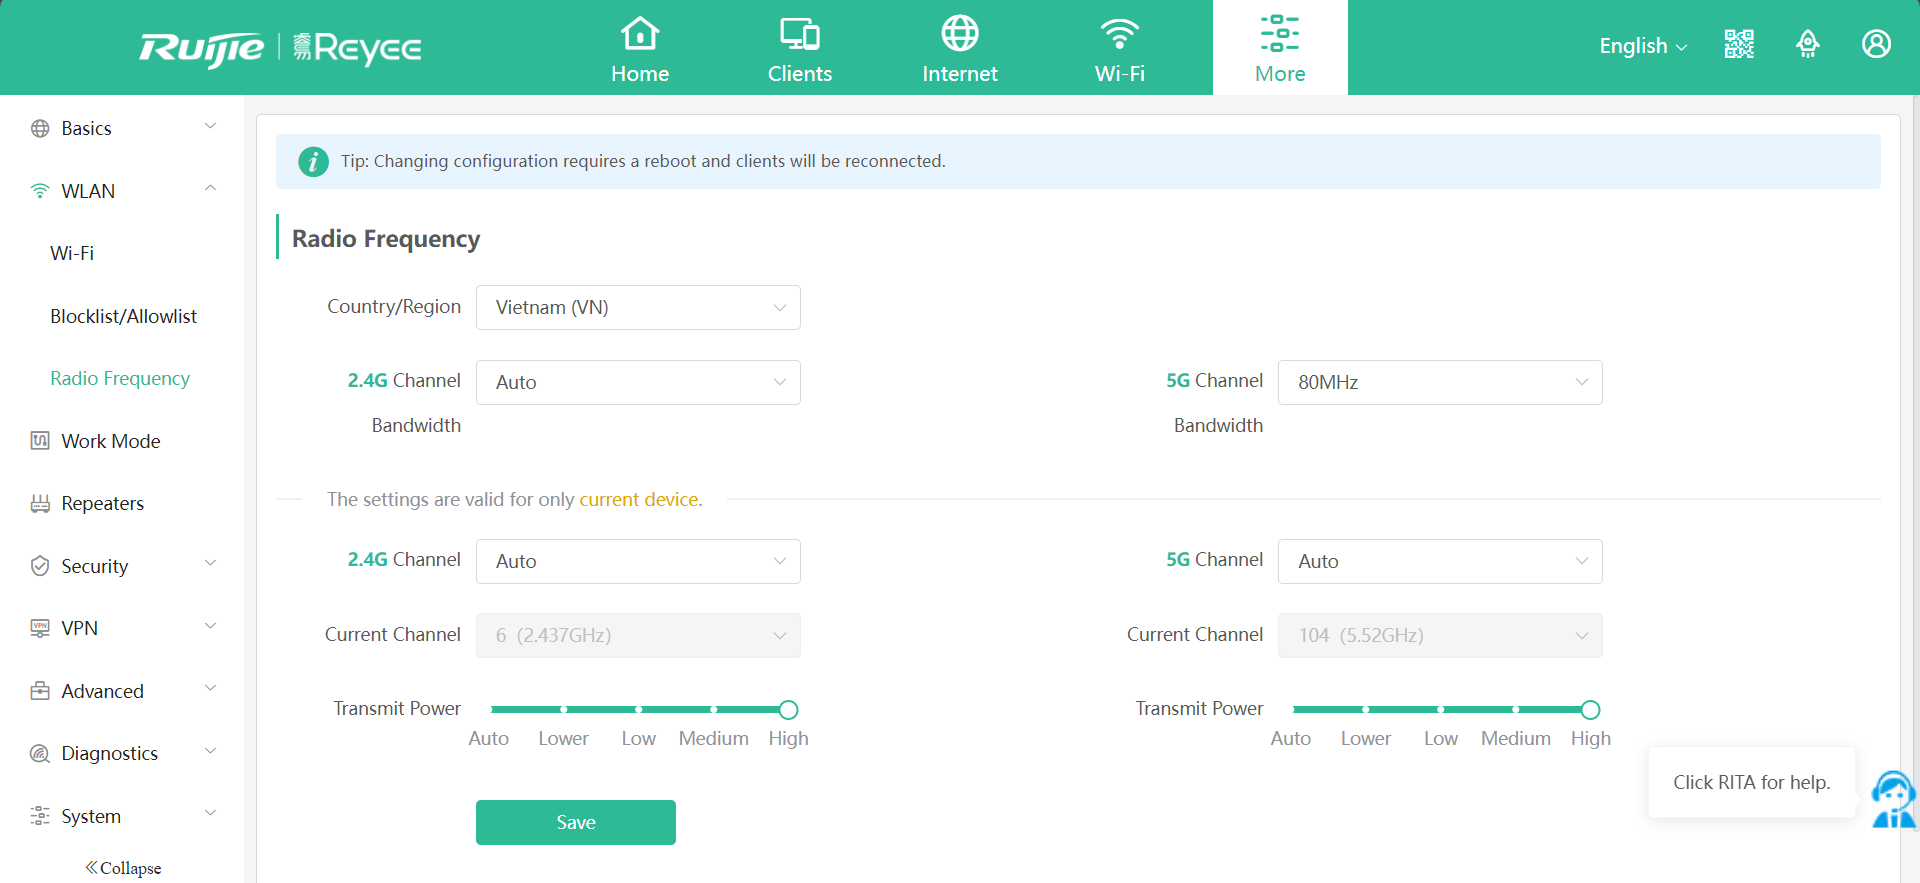Click the current device link
This screenshot has height=883, width=1920.
[639, 499]
